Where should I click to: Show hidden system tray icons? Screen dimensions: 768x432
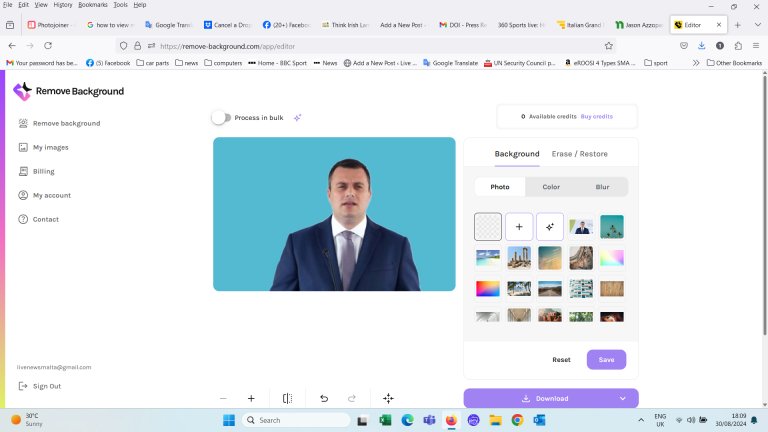point(641,420)
